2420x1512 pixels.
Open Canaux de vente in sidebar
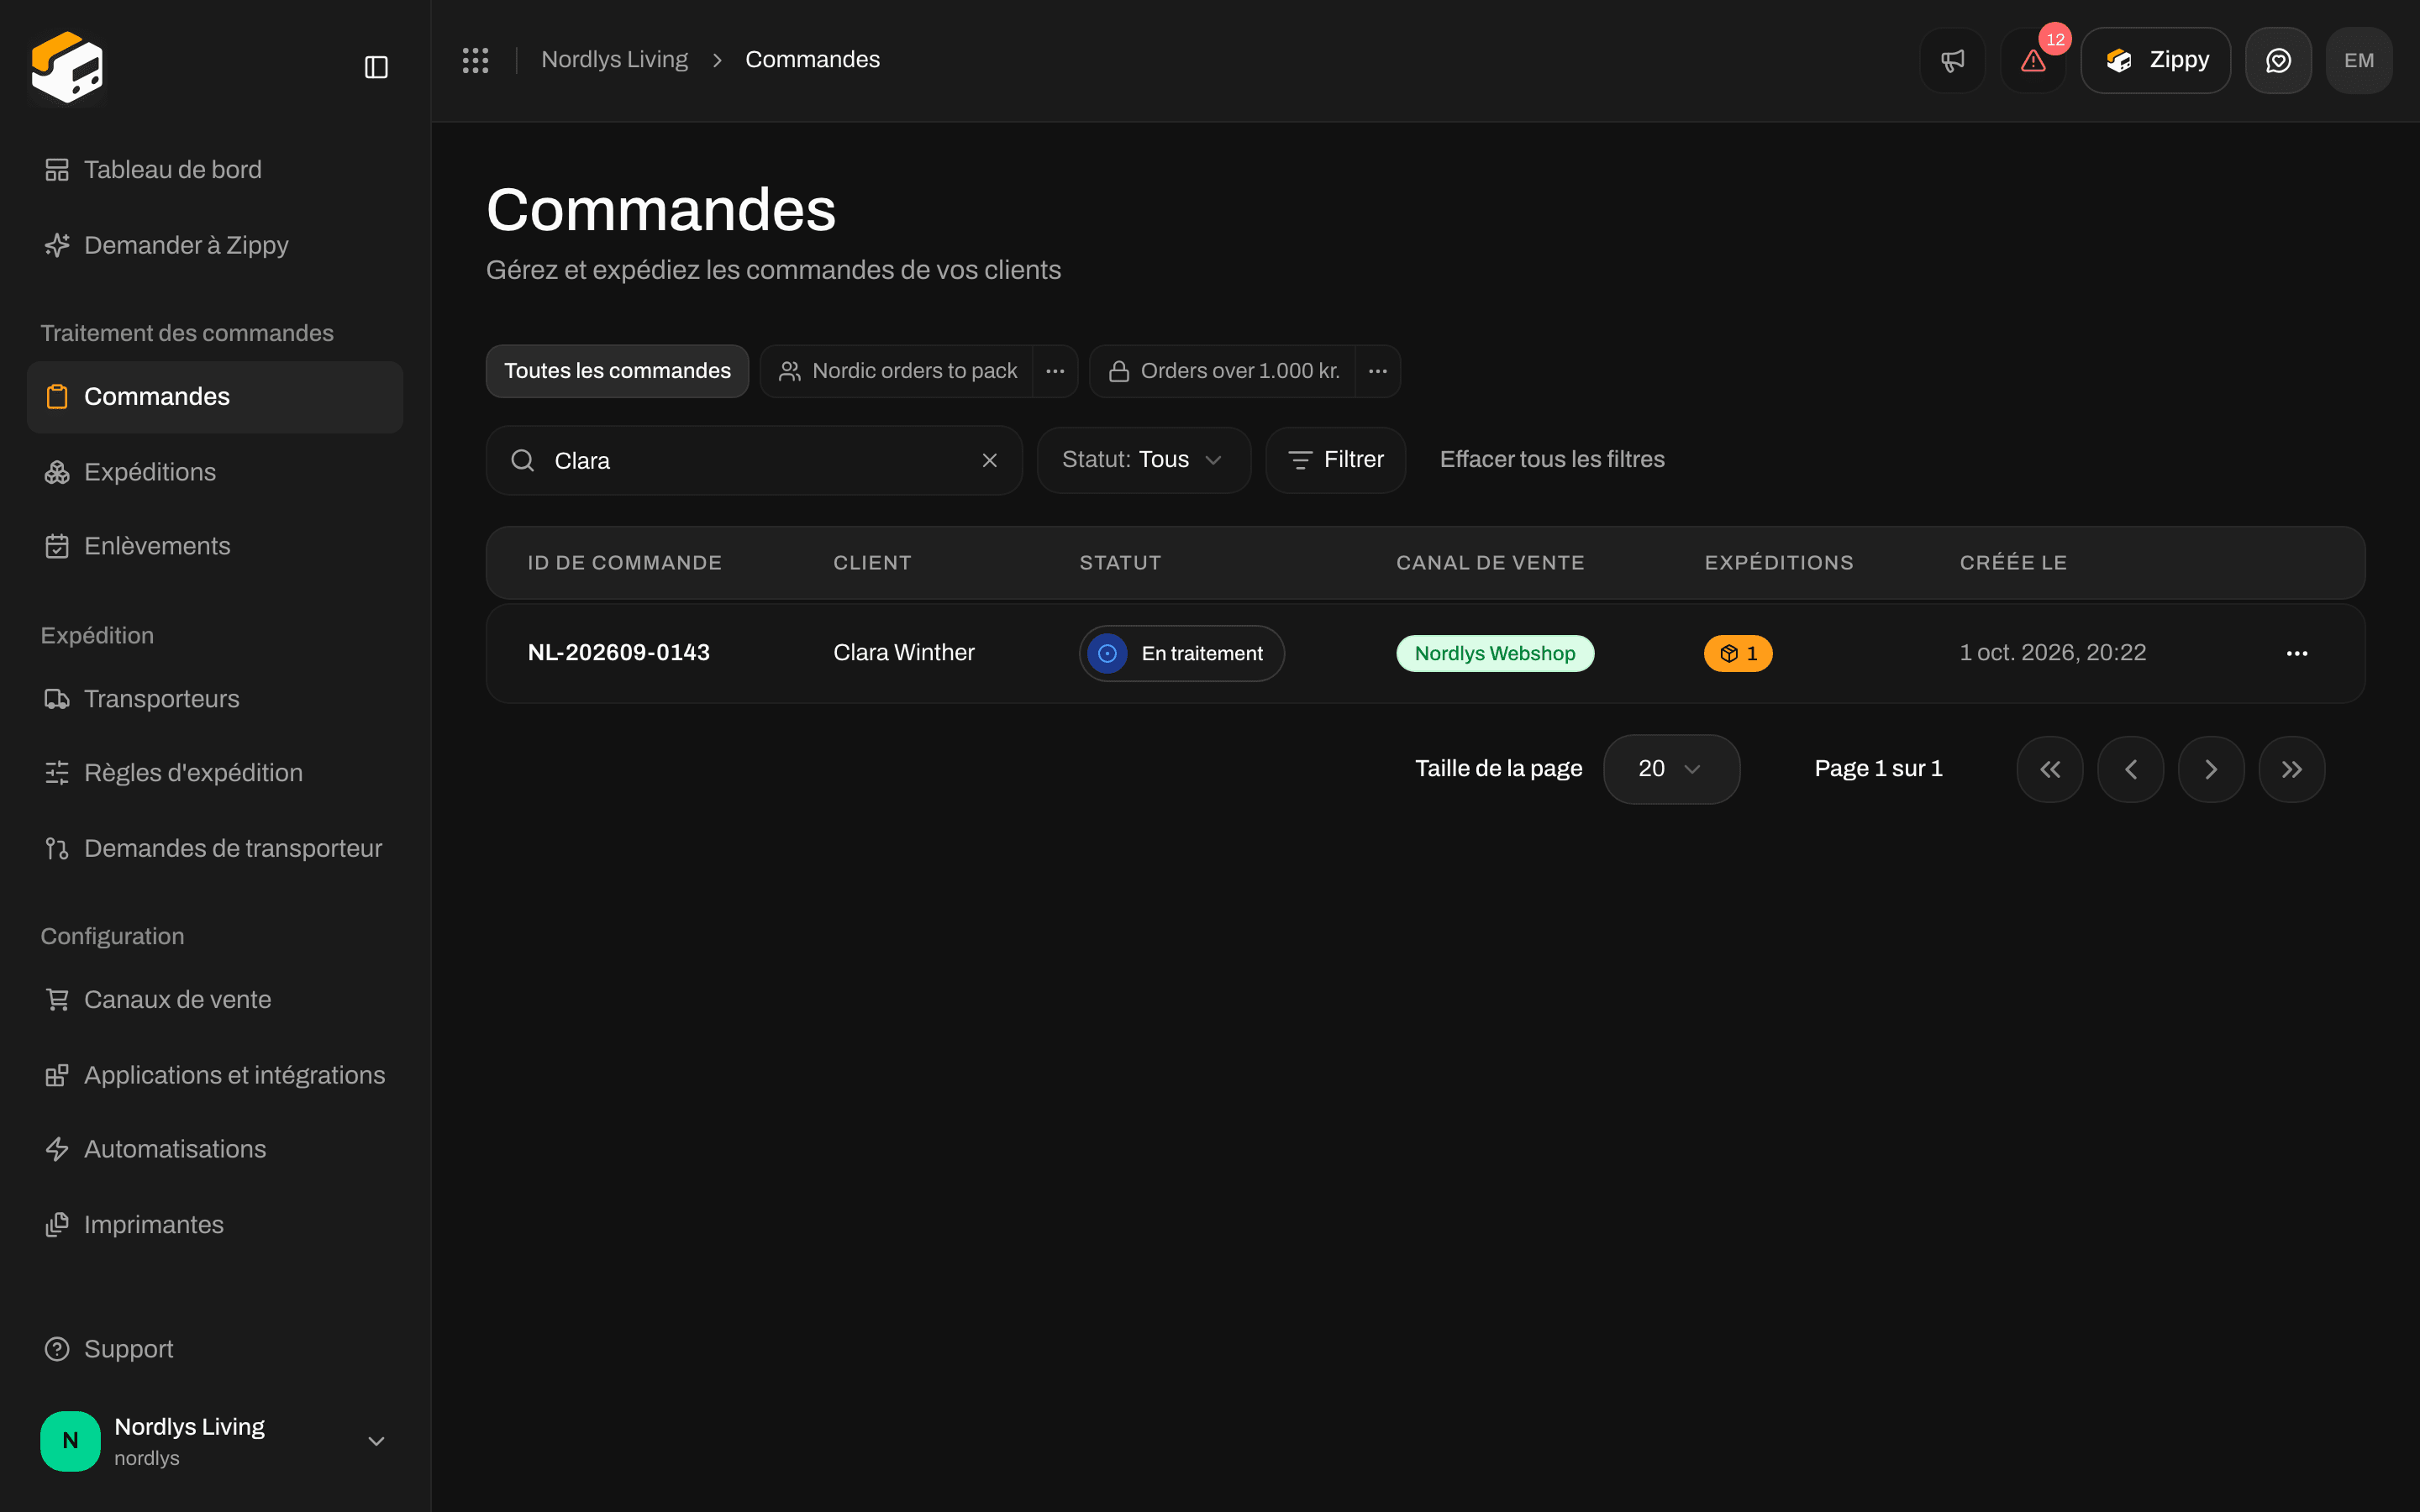click(x=215, y=1000)
